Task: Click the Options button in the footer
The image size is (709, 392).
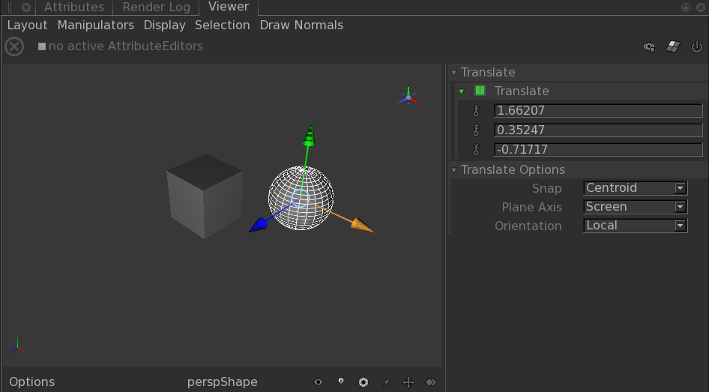Action: pos(32,382)
